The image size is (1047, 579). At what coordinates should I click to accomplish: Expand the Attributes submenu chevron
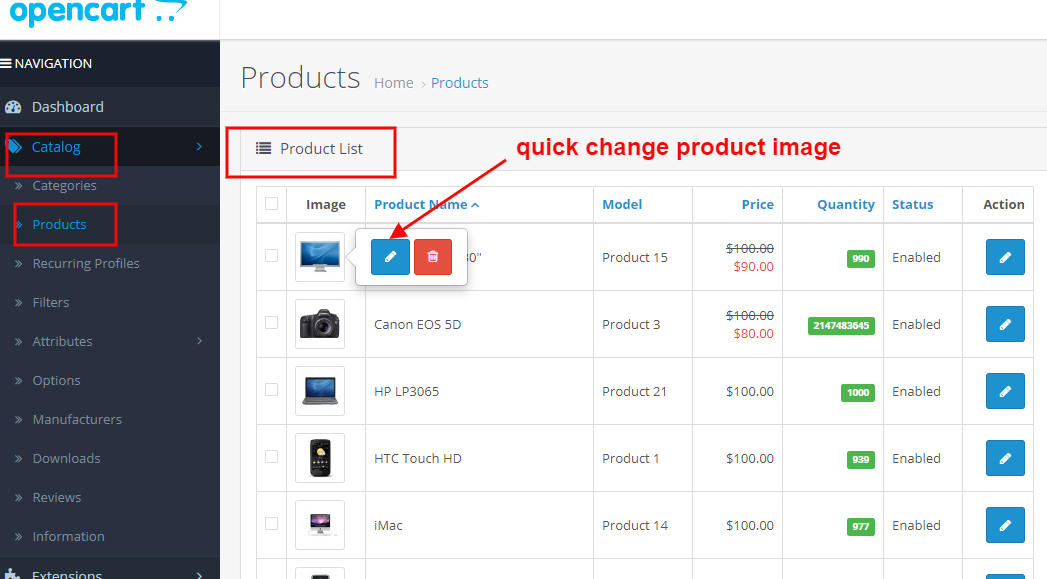[199, 341]
